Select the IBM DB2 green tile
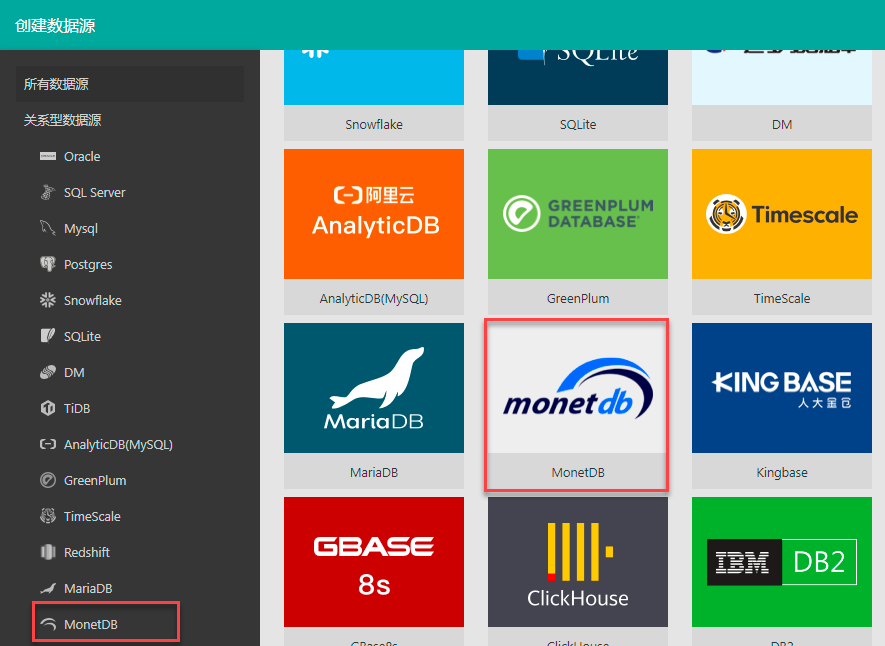 (781, 562)
